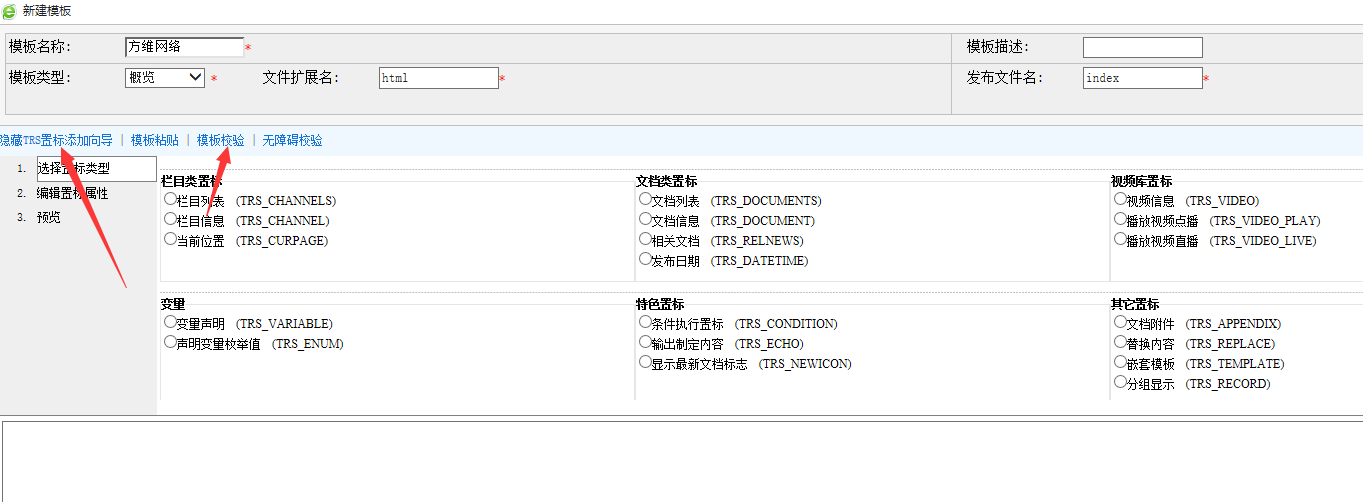This screenshot has height=502, width=1363.
Task: Open the 模板校验 link
Action: 220,141
